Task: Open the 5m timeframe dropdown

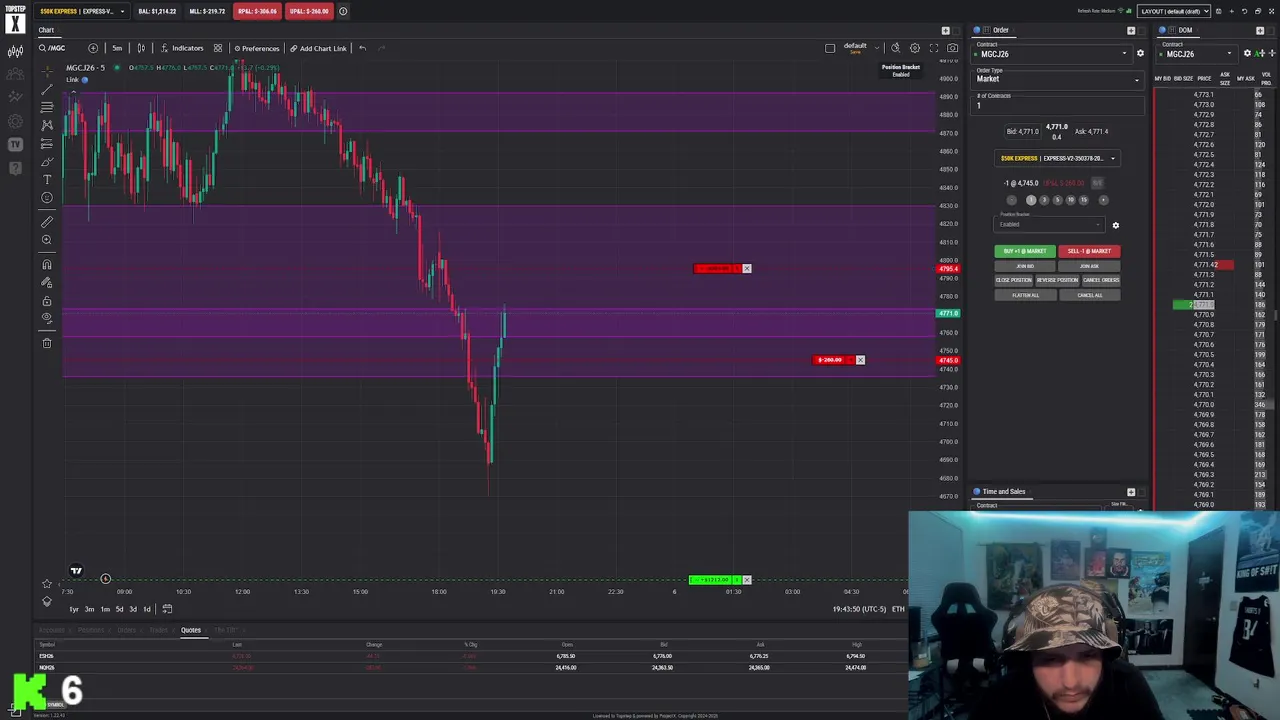Action: (x=117, y=48)
